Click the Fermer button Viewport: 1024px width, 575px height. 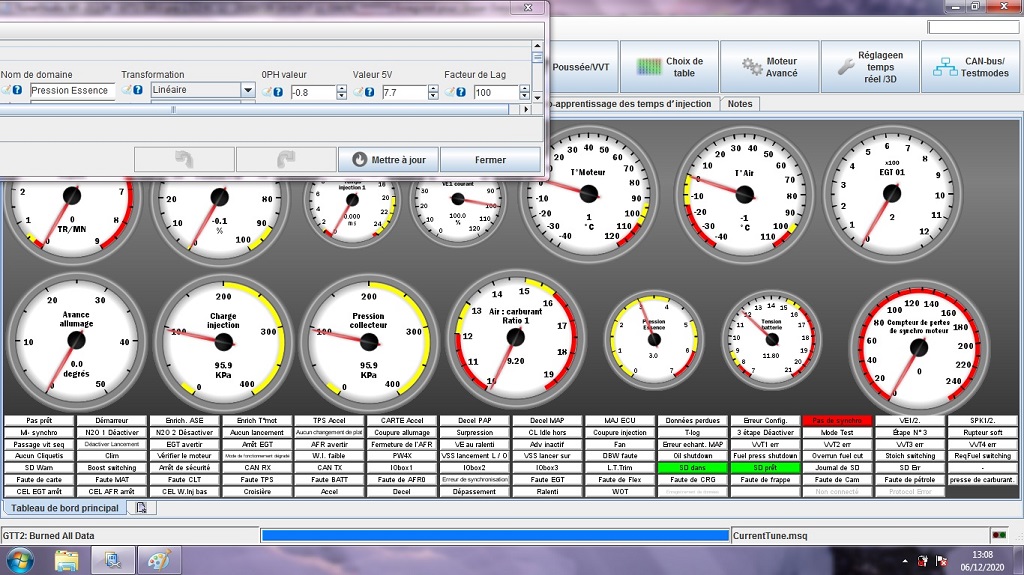pyautogui.click(x=490, y=160)
